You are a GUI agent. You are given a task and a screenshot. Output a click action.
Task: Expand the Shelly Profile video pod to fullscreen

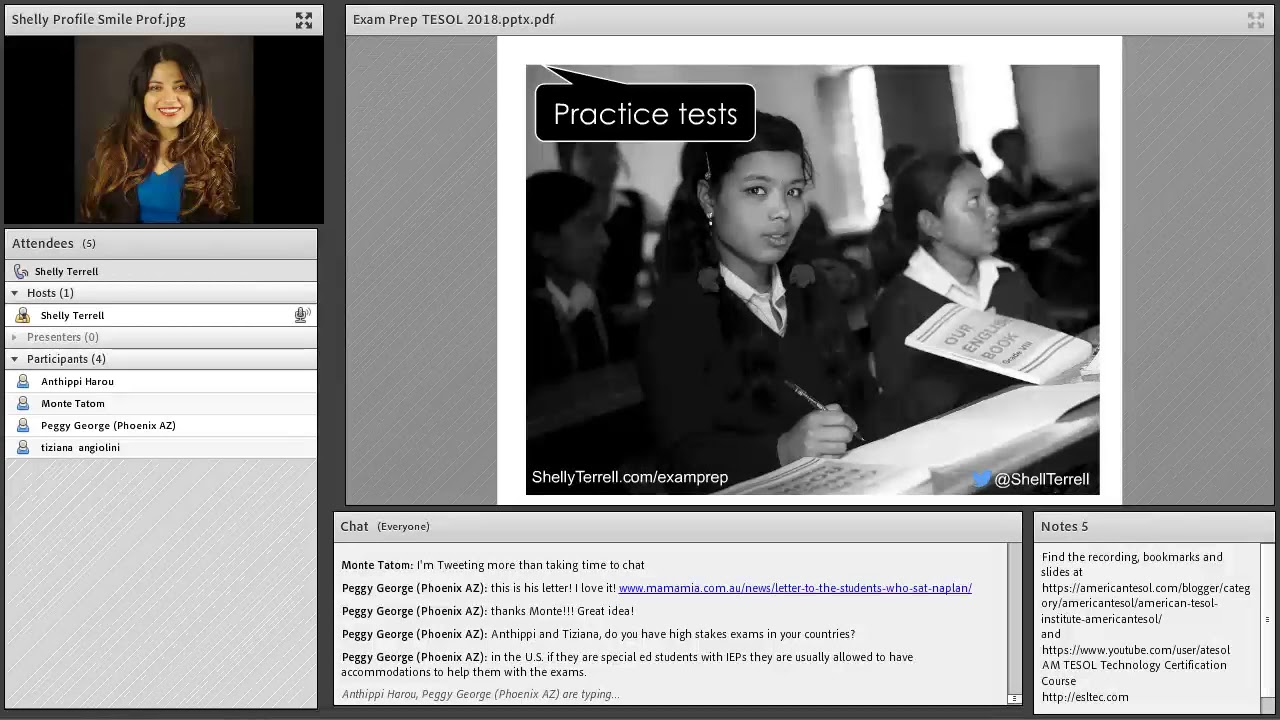(x=304, y=20)
